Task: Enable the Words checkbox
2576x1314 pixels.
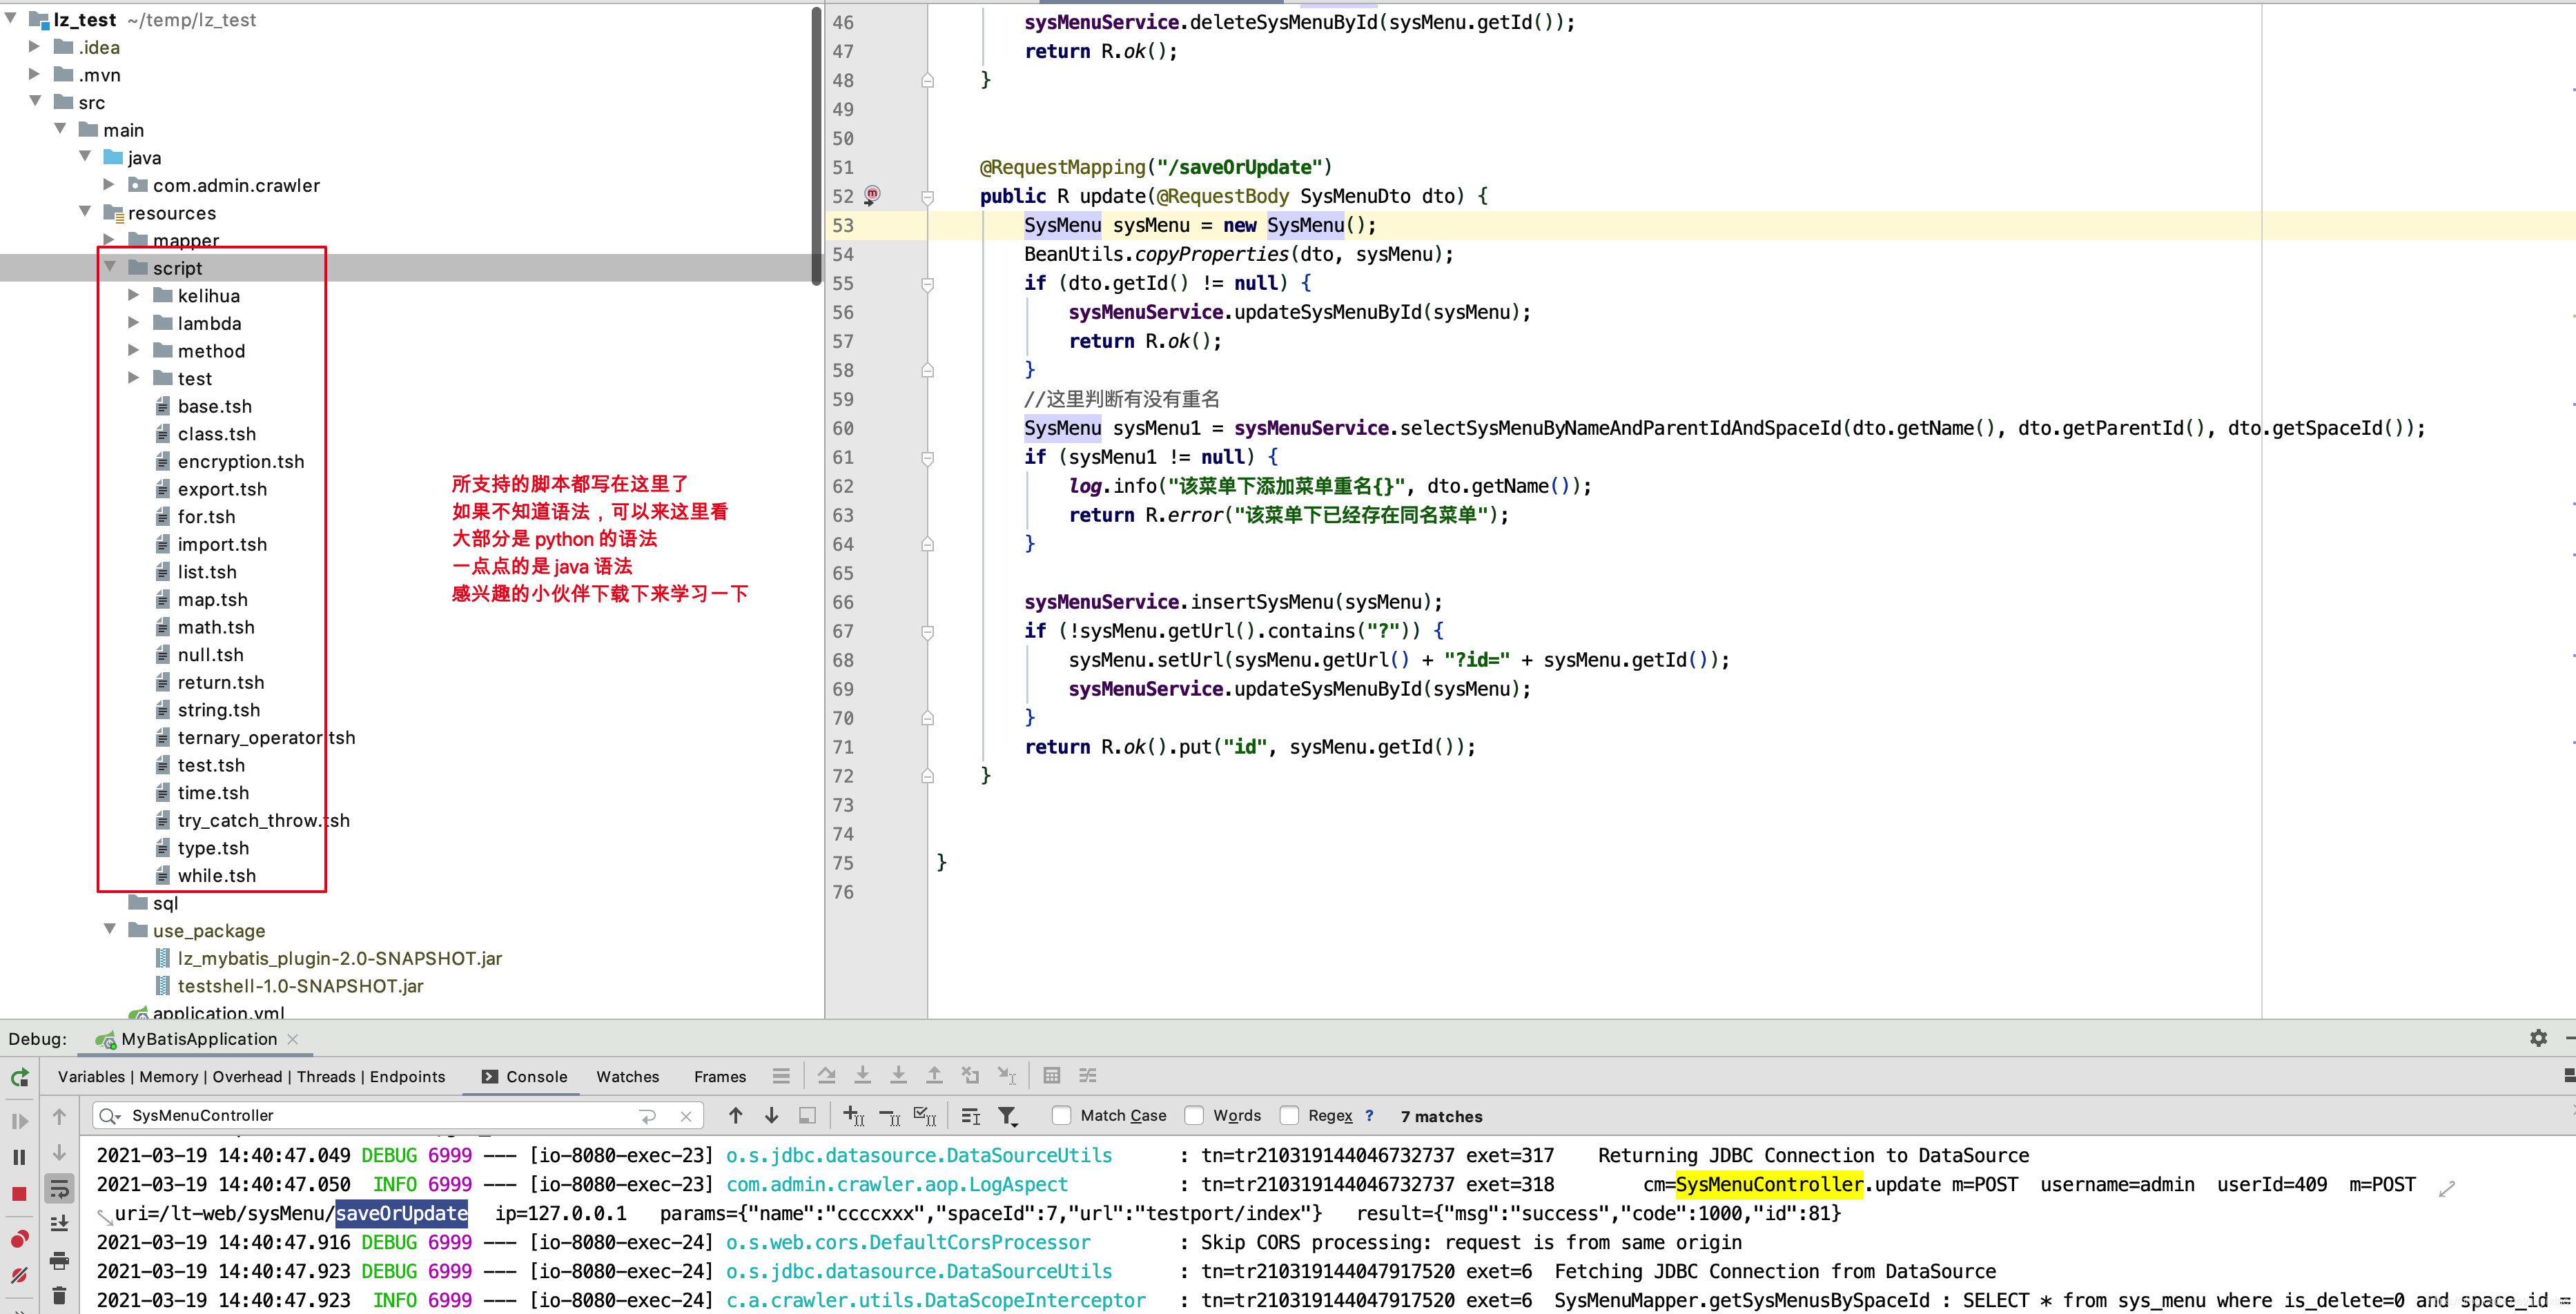Action: tap(1194, 1115)
